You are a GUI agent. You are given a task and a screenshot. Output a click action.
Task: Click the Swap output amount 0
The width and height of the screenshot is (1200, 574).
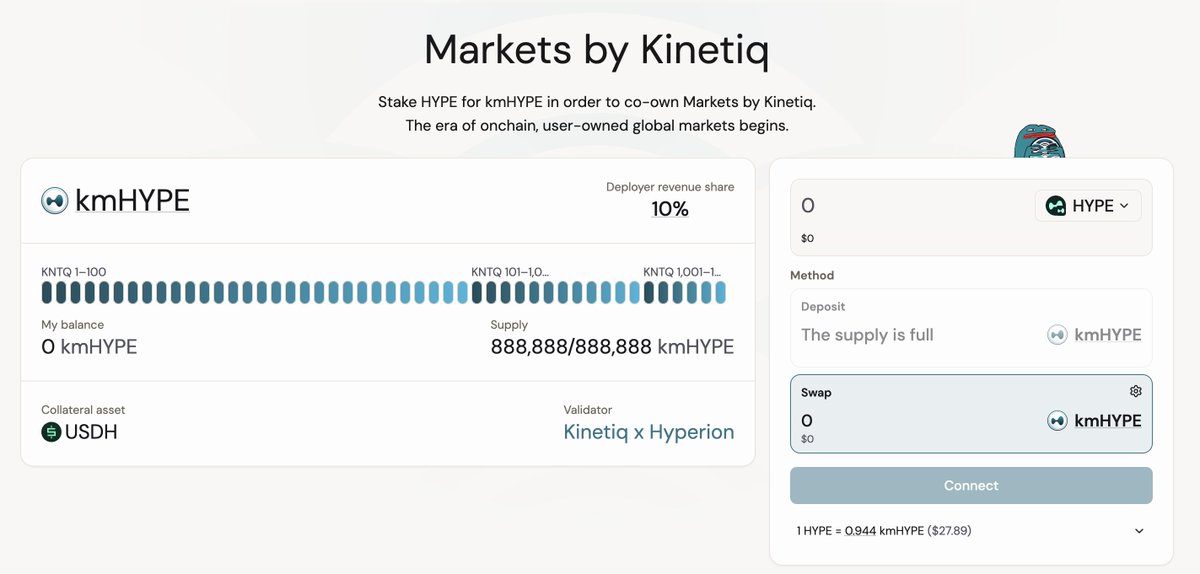pyautogui.click(x=807, y=421)
